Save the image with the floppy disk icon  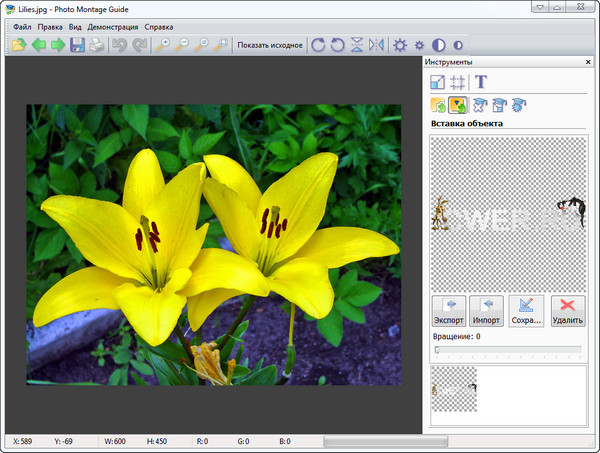(x=77, y=45)
